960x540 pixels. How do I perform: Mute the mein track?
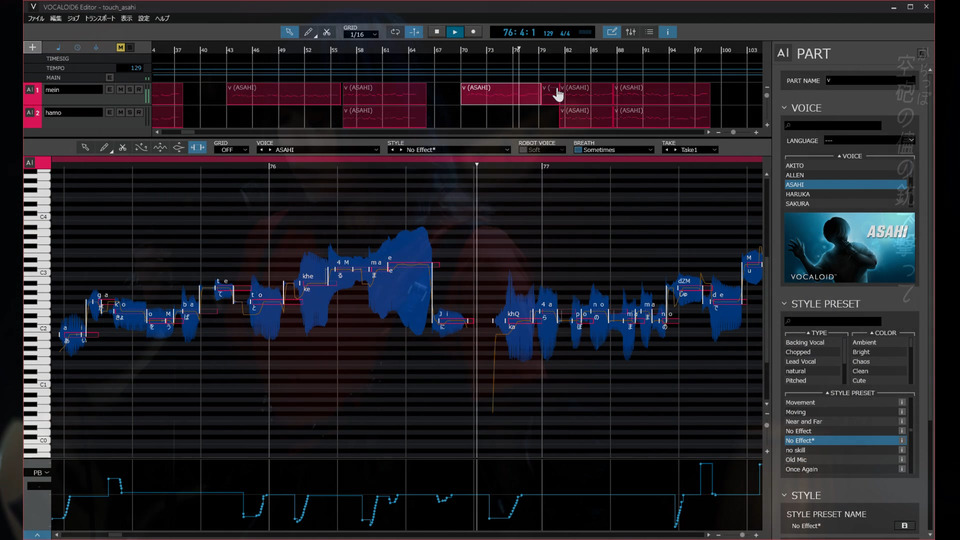pyautogui.click(x=121, y=89)
